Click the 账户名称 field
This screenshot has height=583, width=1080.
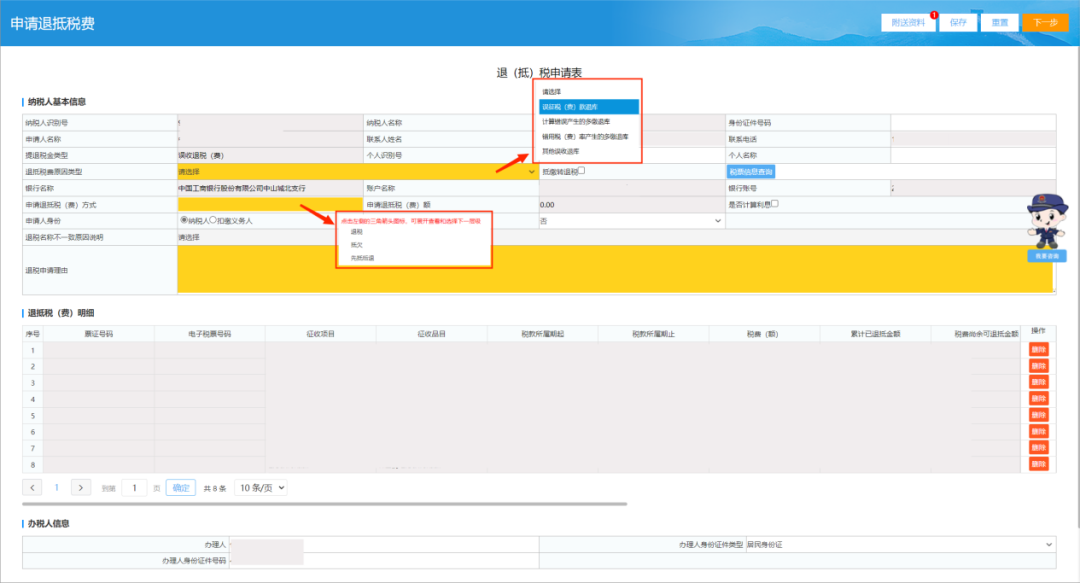(x=632, y=188)
